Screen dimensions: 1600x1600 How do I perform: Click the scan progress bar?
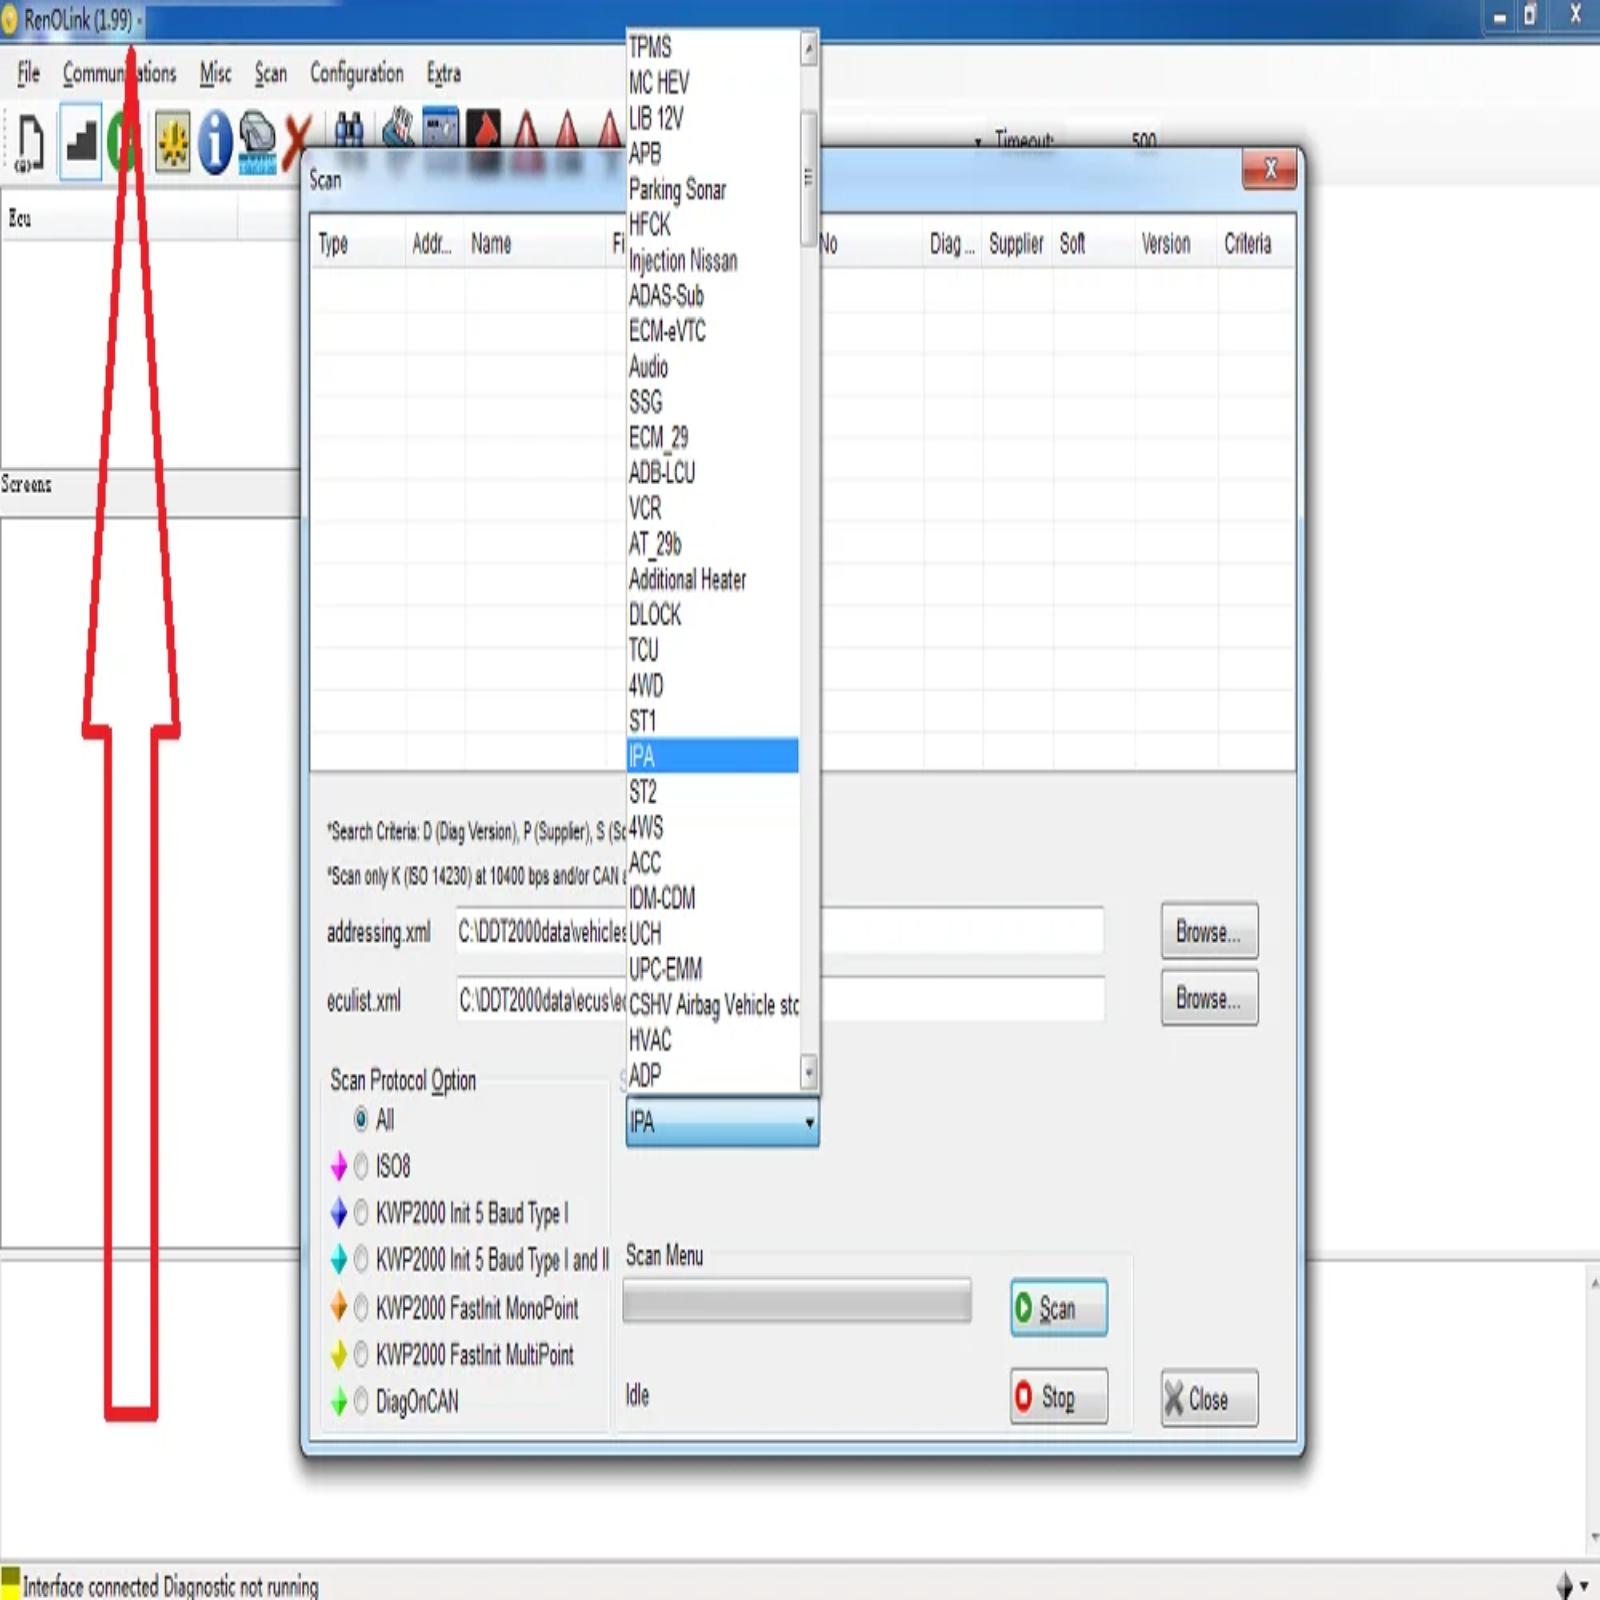point(797,1302)
